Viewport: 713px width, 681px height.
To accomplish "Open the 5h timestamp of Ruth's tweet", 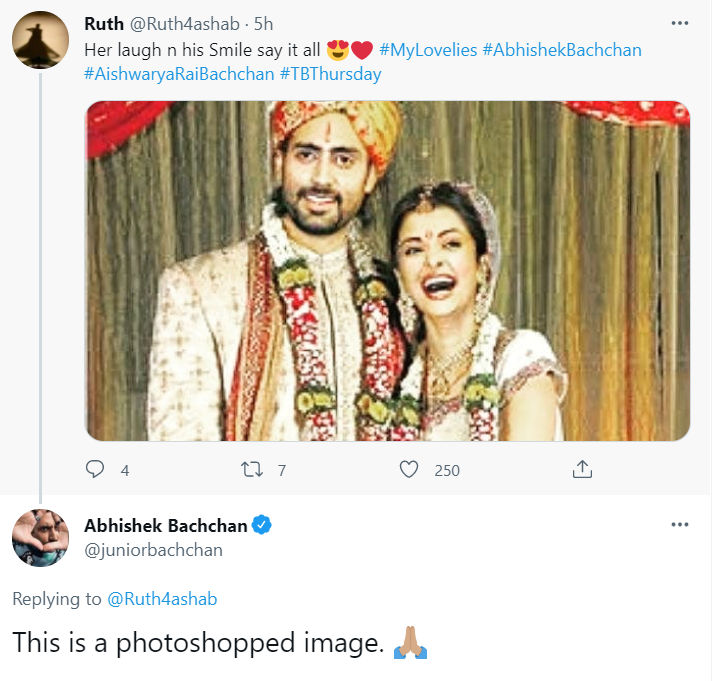I will coord(263,24).
